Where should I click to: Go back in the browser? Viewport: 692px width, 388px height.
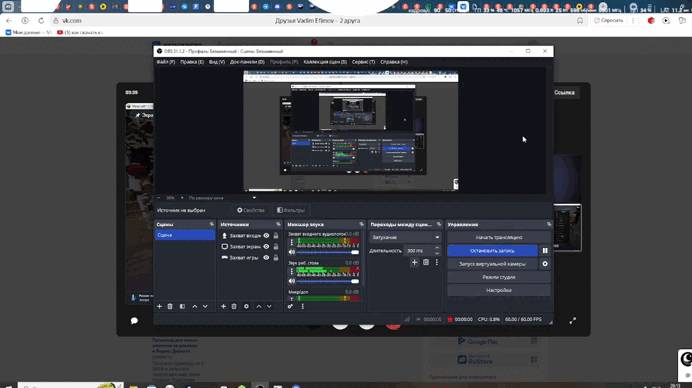point(9,21)
